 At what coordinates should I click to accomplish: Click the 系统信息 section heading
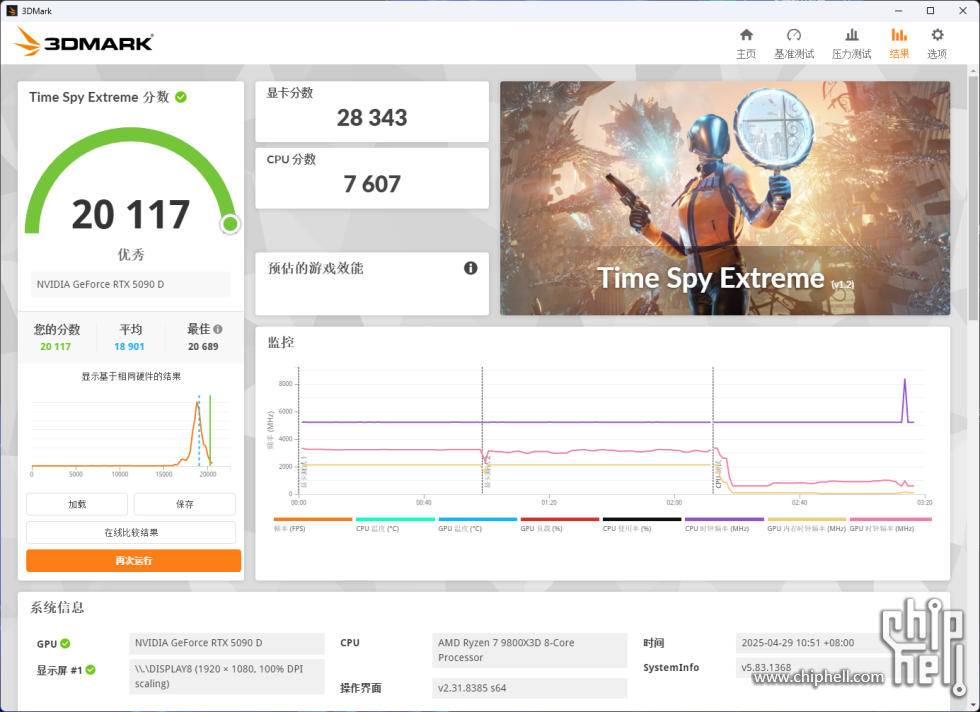pyautogui.click(x=57, y=608)
